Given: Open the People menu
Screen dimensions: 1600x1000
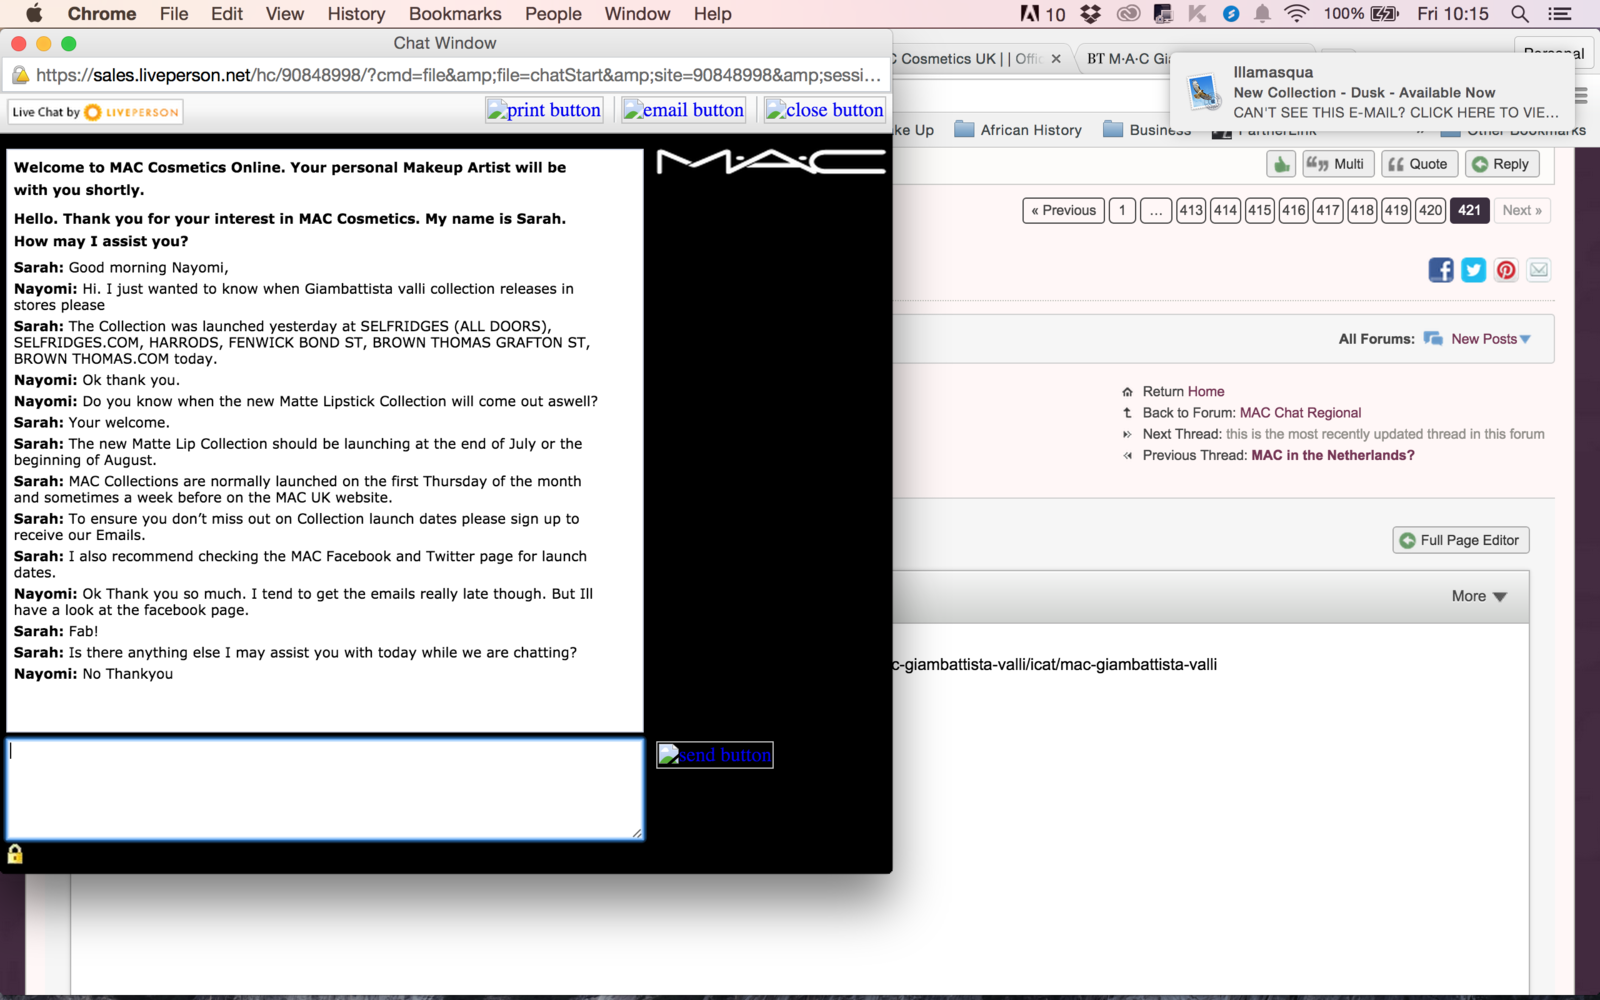Looking at the screenshot, I should point(553,14).
